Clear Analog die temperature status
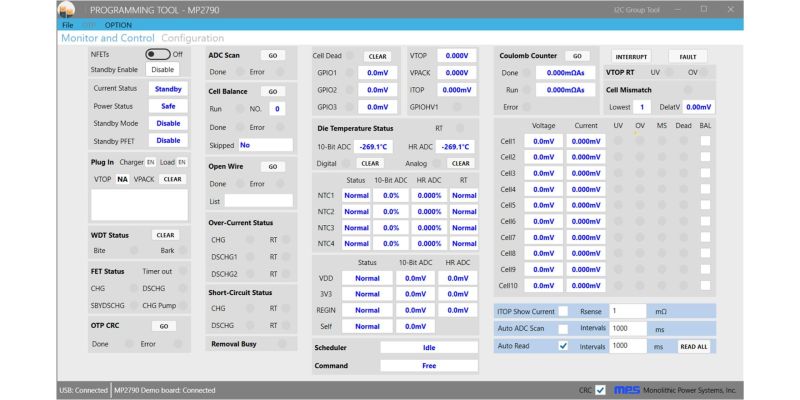The height and width of the screenshot is (400, 800). (461, 163)
